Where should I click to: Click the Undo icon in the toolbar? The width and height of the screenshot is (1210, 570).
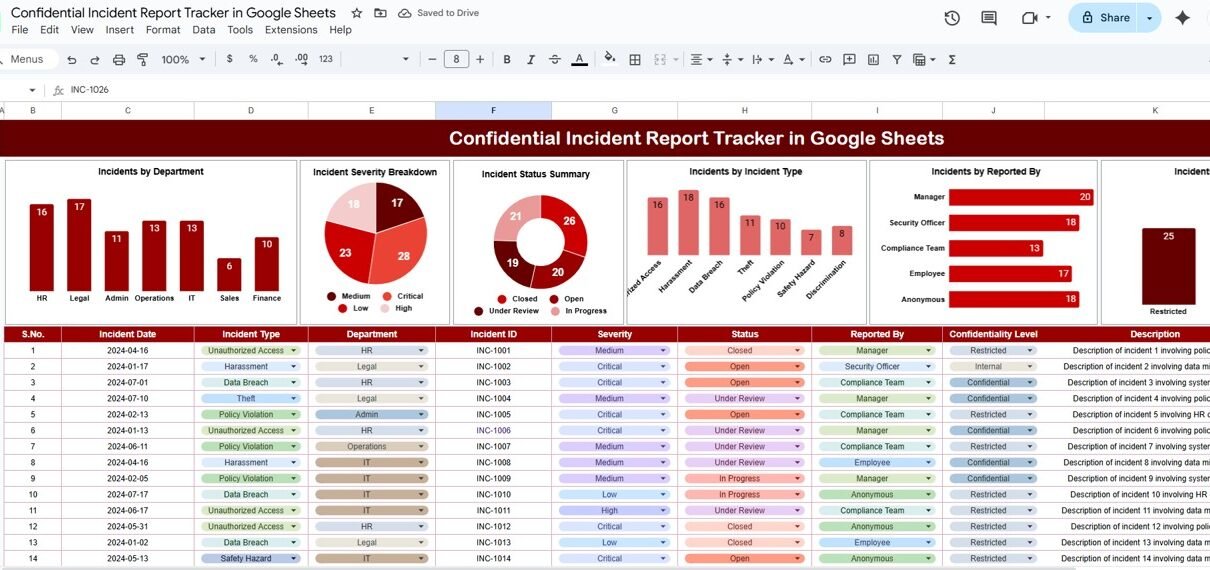(x=72, y=60)
